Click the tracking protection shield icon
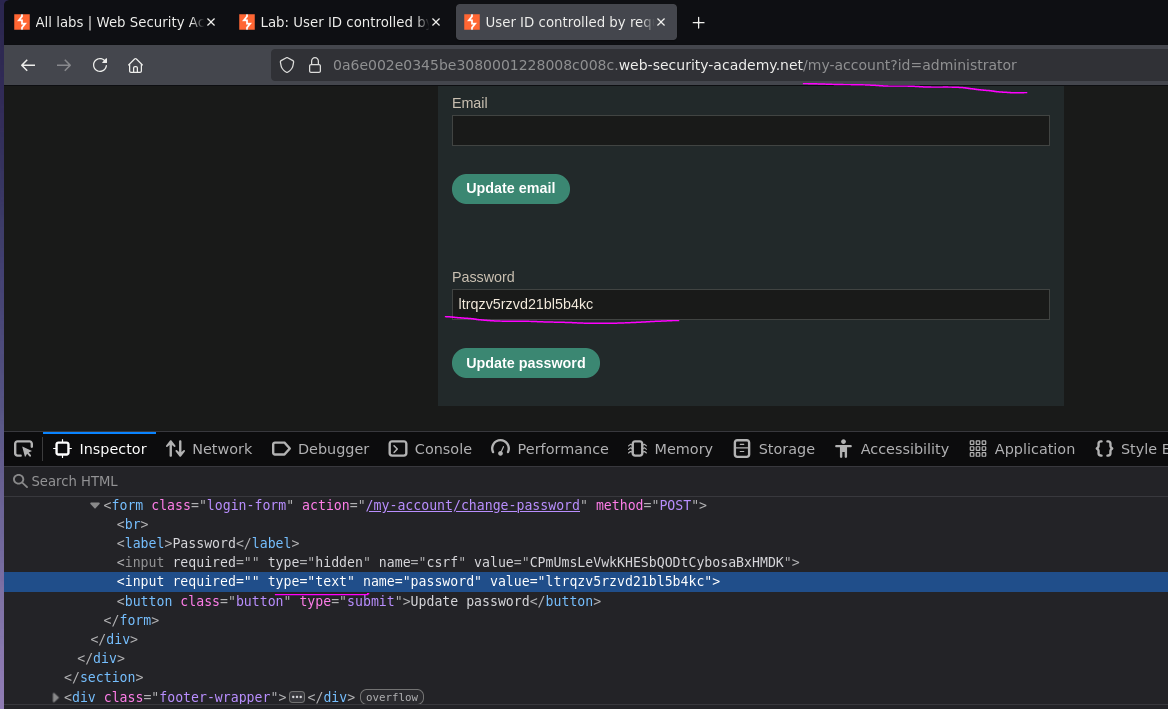 287,66
